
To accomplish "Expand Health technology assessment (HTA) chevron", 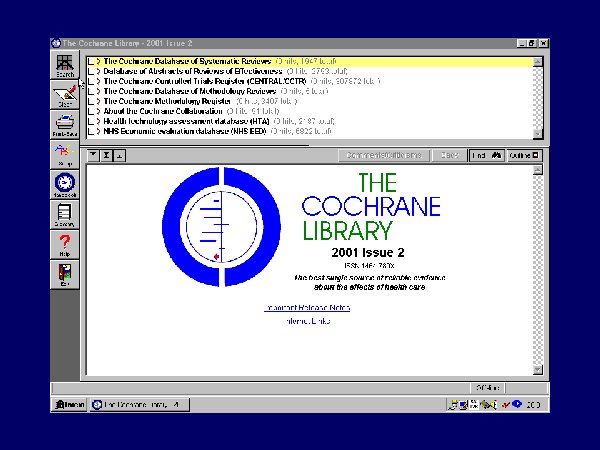I will [99, 121].
